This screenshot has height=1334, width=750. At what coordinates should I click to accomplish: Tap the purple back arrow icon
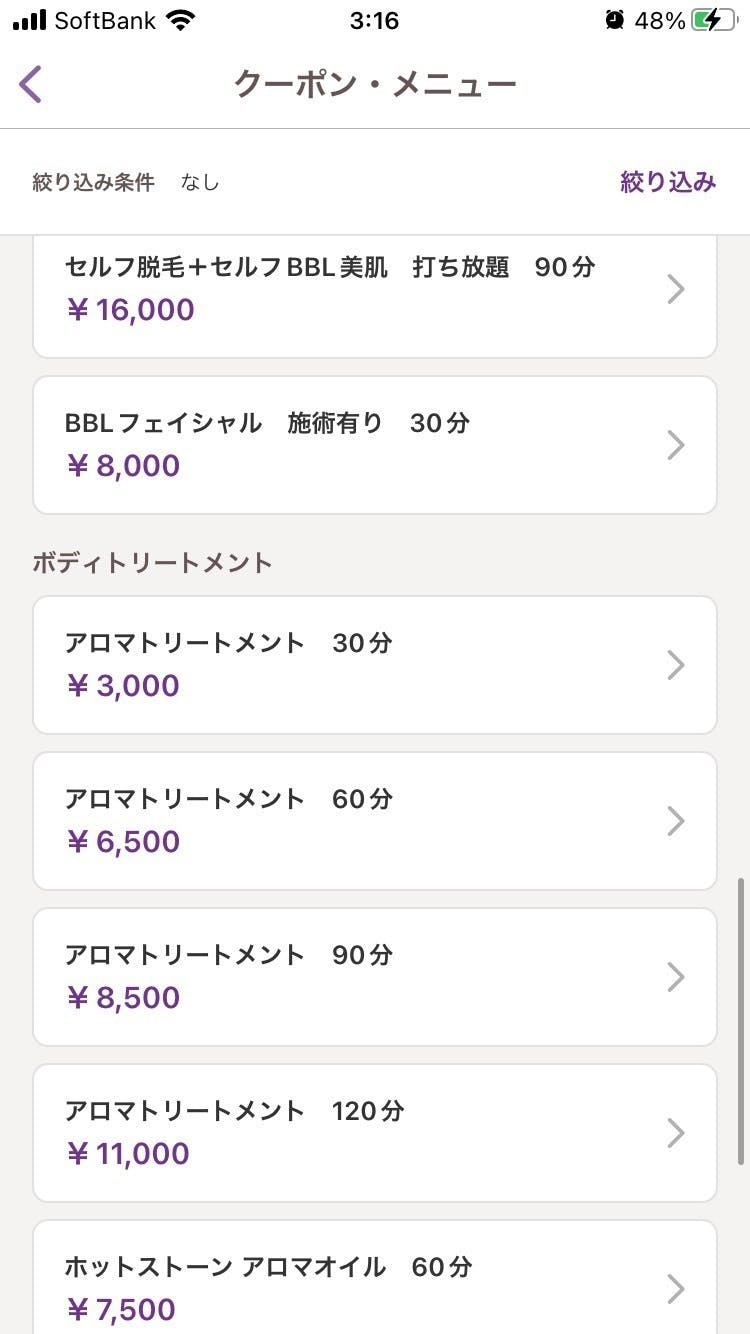[30, 84]
